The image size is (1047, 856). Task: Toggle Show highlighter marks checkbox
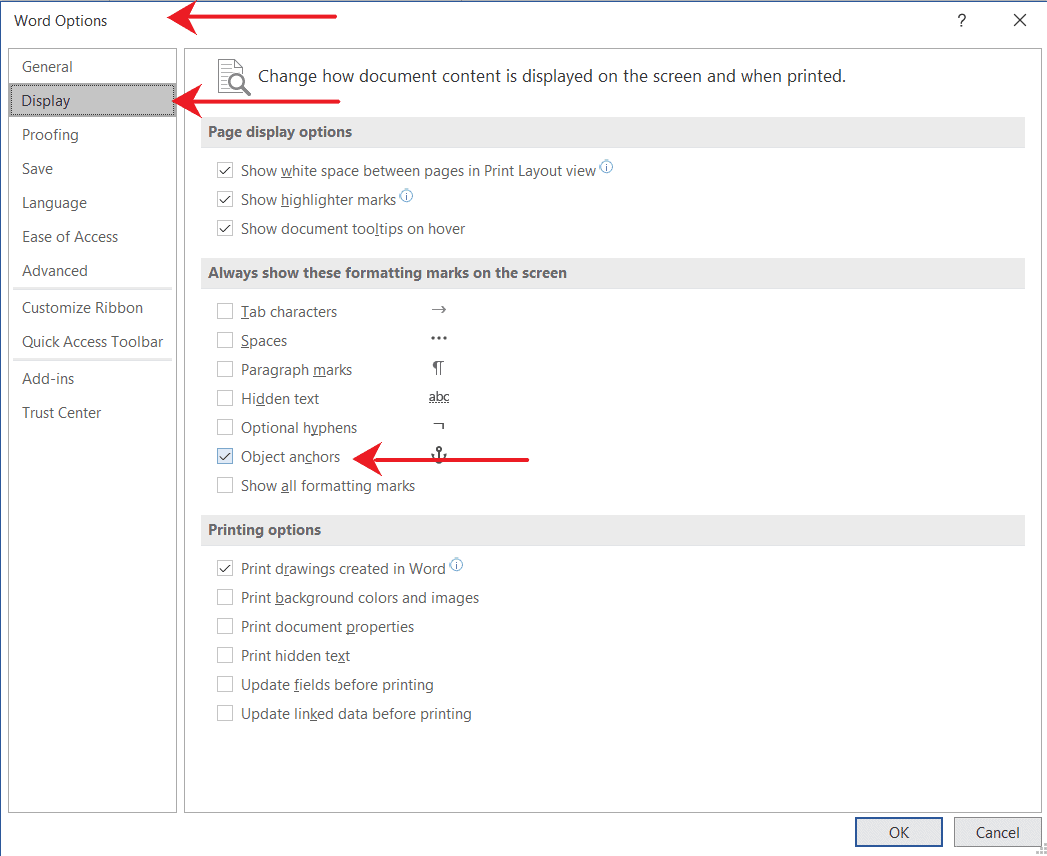point(225,200)
